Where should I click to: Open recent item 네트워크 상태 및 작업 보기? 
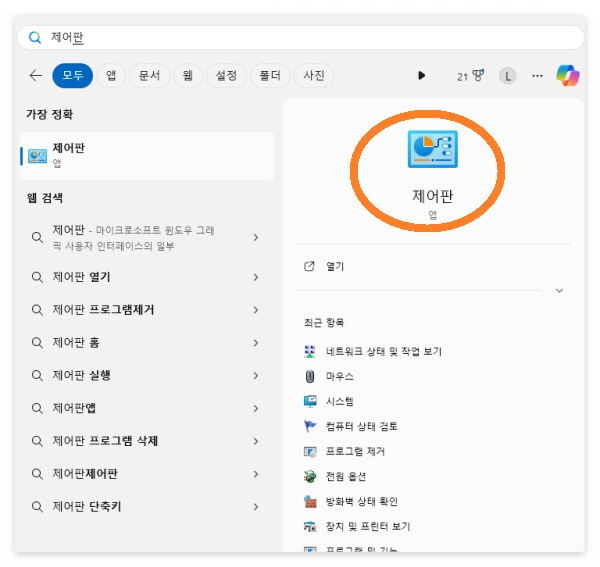point(383,352)
